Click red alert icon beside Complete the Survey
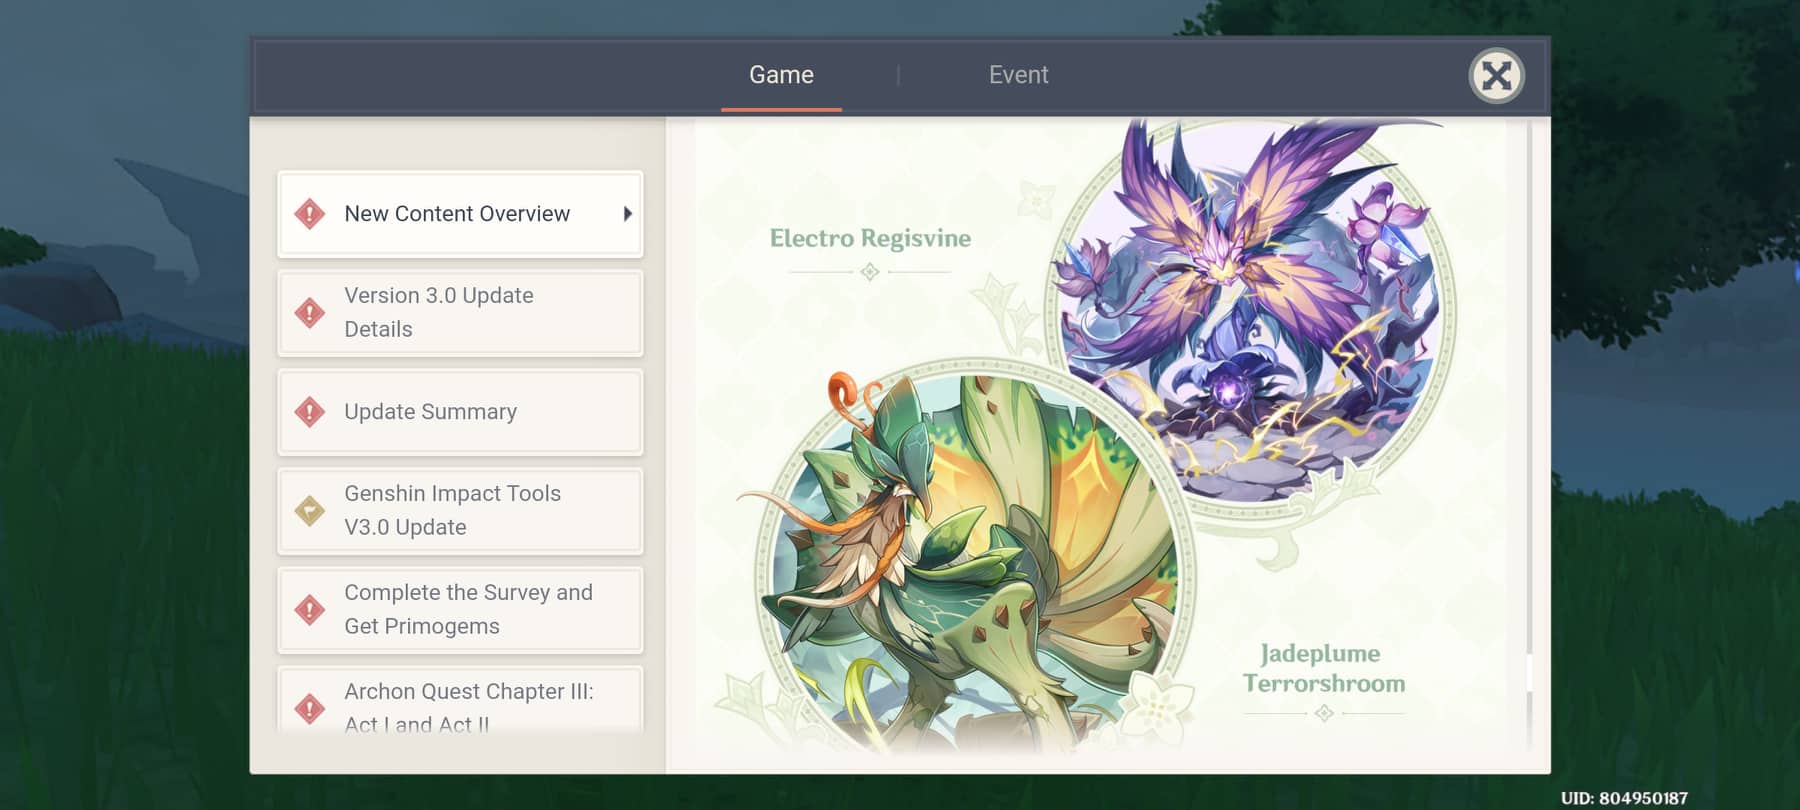The height and width of the screenshot is (810, 1800). [310, 610]
